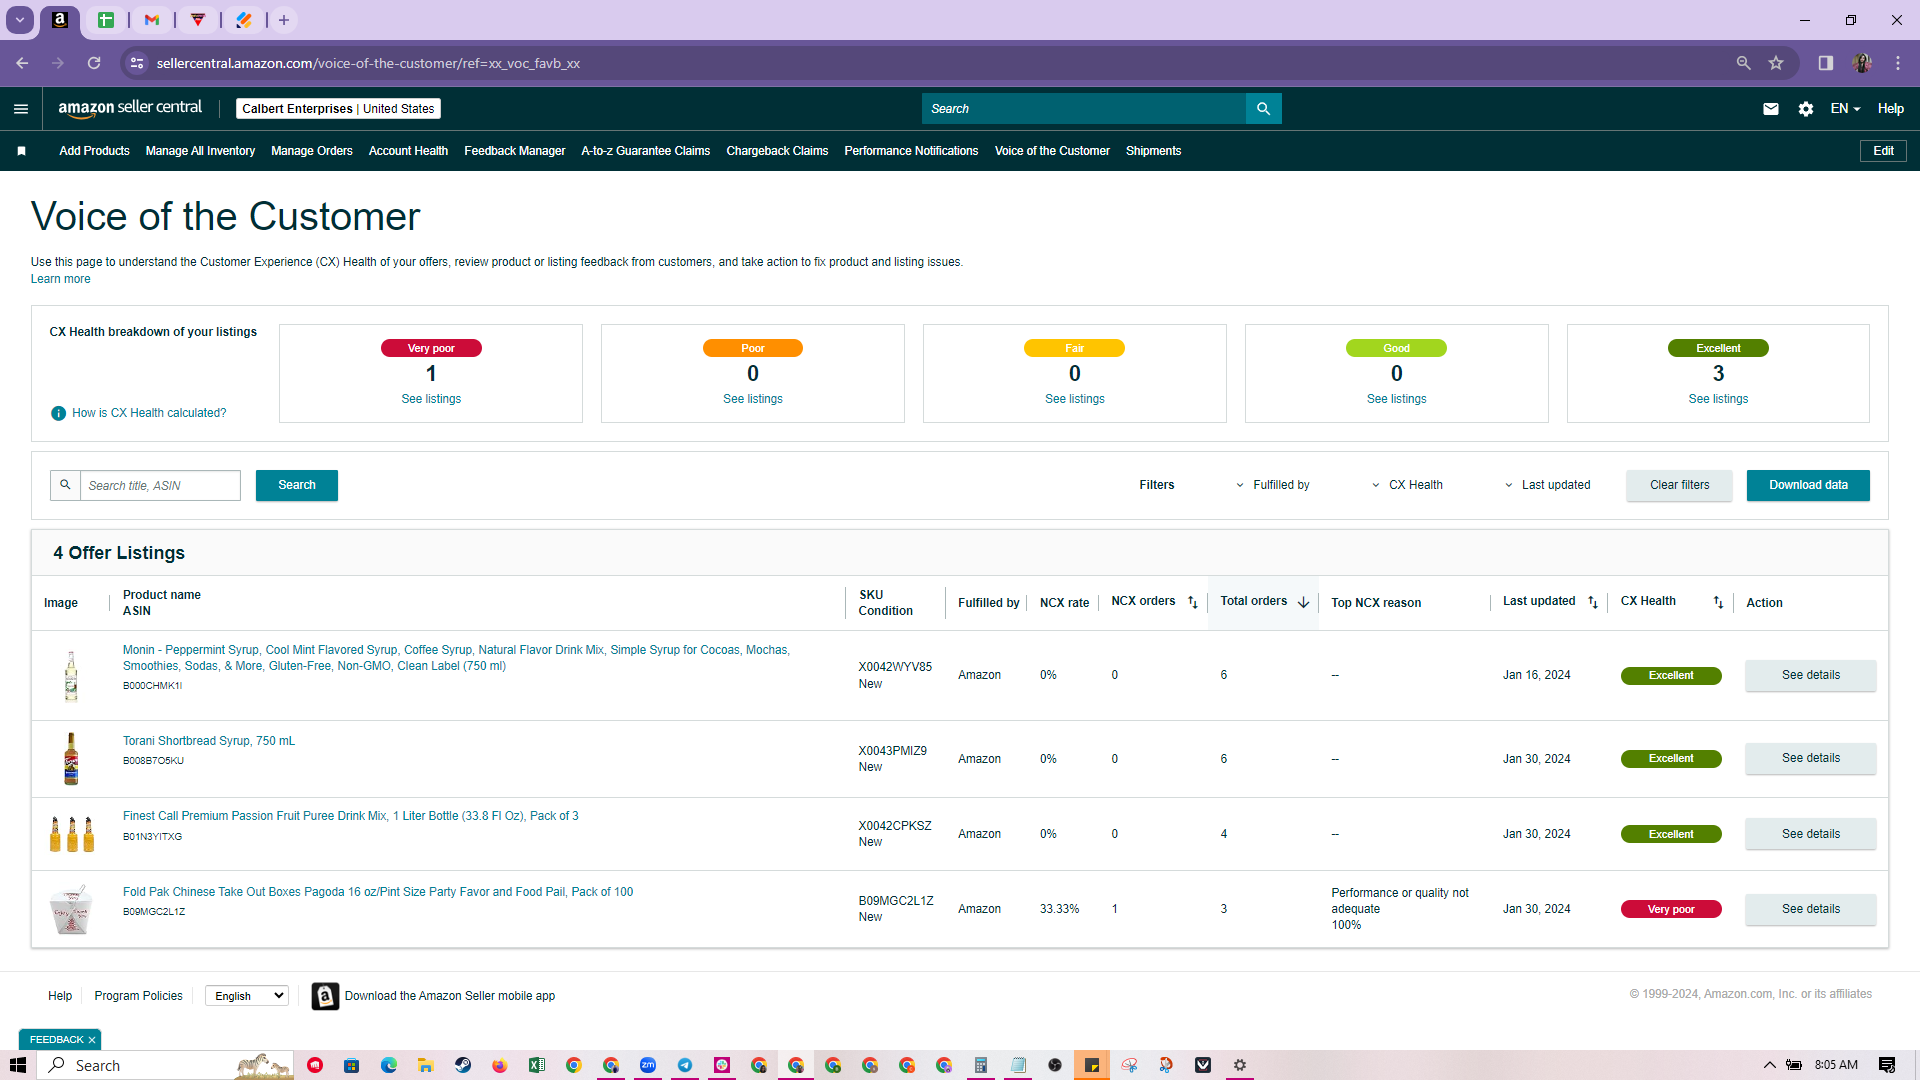1920x1080 pixels.
Task: Sort by the CX Health column arrows
Action: pyautogui.click(x=1718, y=602)
